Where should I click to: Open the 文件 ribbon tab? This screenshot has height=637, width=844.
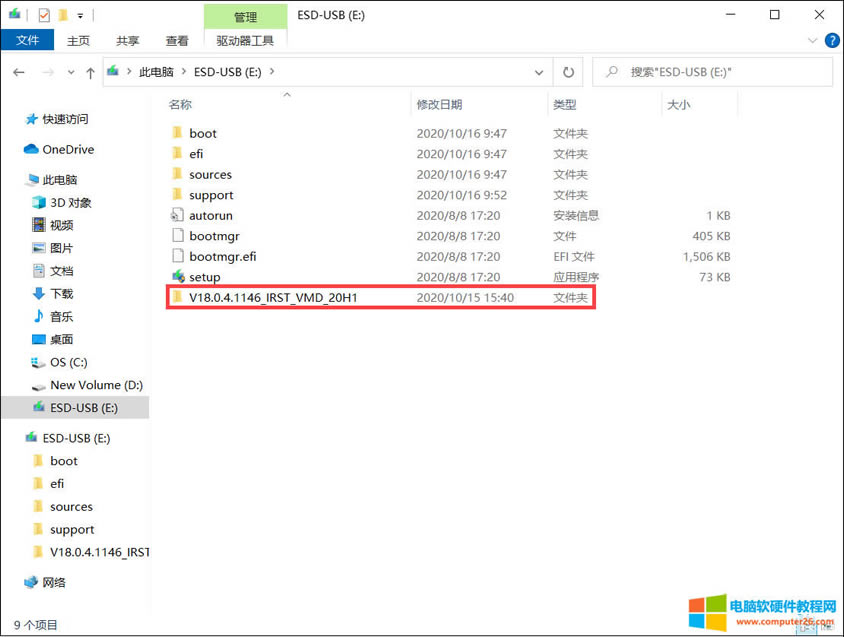[x=27, y=40]
